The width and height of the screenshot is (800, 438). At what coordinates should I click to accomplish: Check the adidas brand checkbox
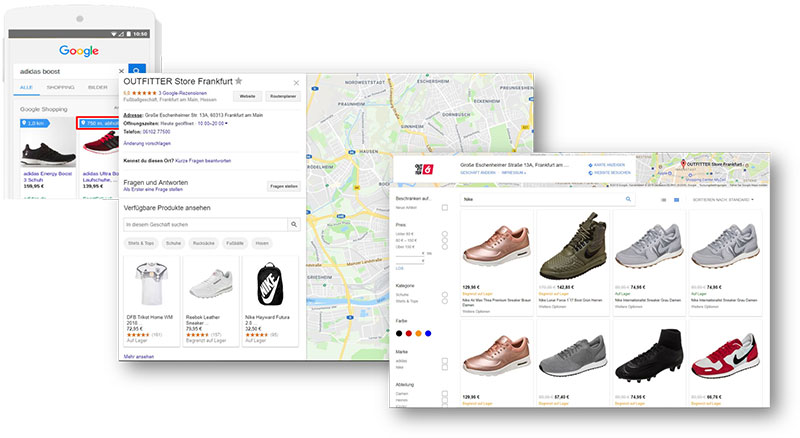[x=445, y=361]
